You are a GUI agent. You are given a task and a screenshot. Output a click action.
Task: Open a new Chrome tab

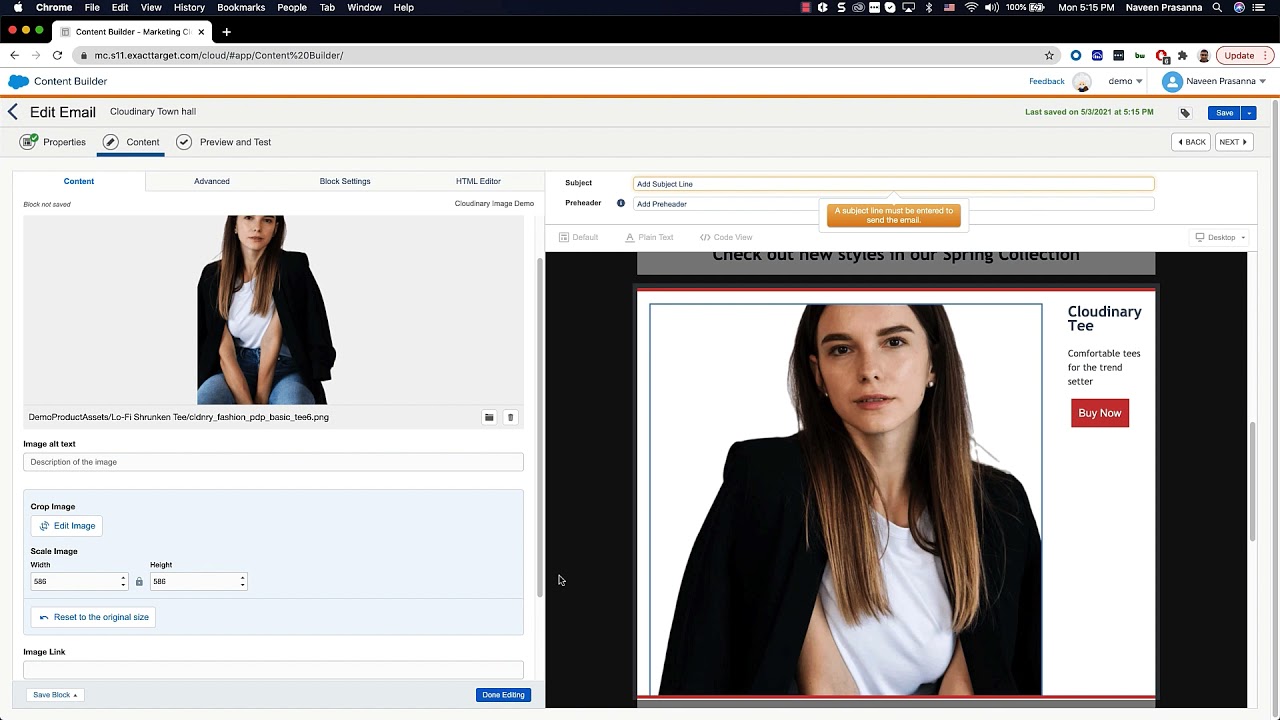click(x=226, y=32)
